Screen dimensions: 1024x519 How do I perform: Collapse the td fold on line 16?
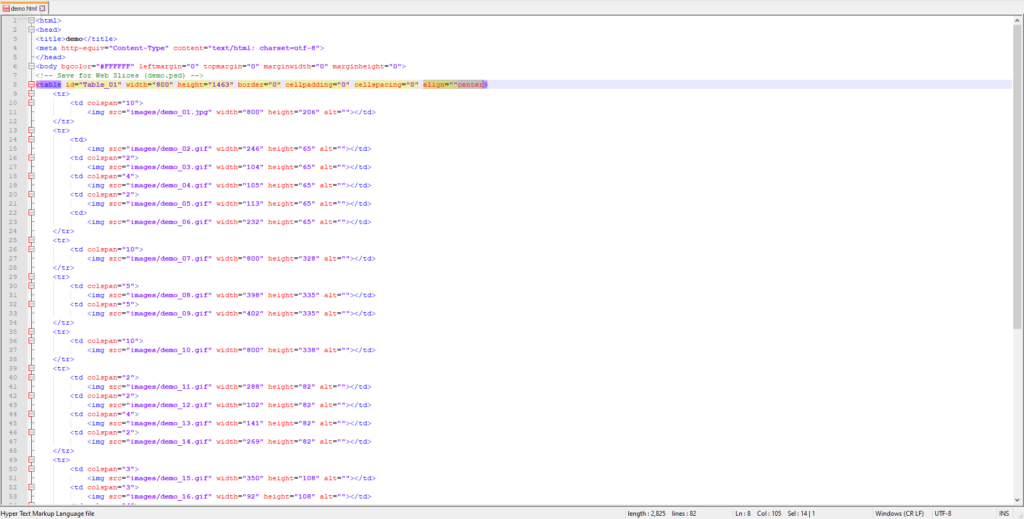(x=31, y=158)
